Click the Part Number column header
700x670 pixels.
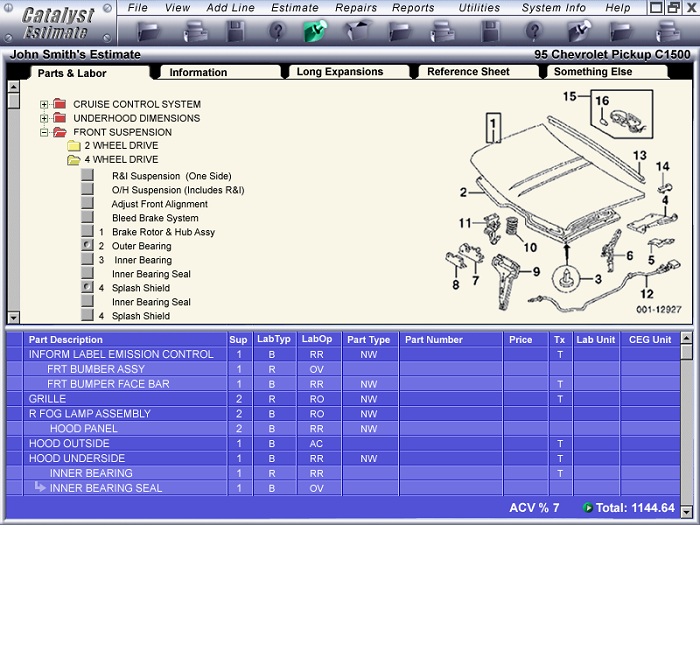451,339
